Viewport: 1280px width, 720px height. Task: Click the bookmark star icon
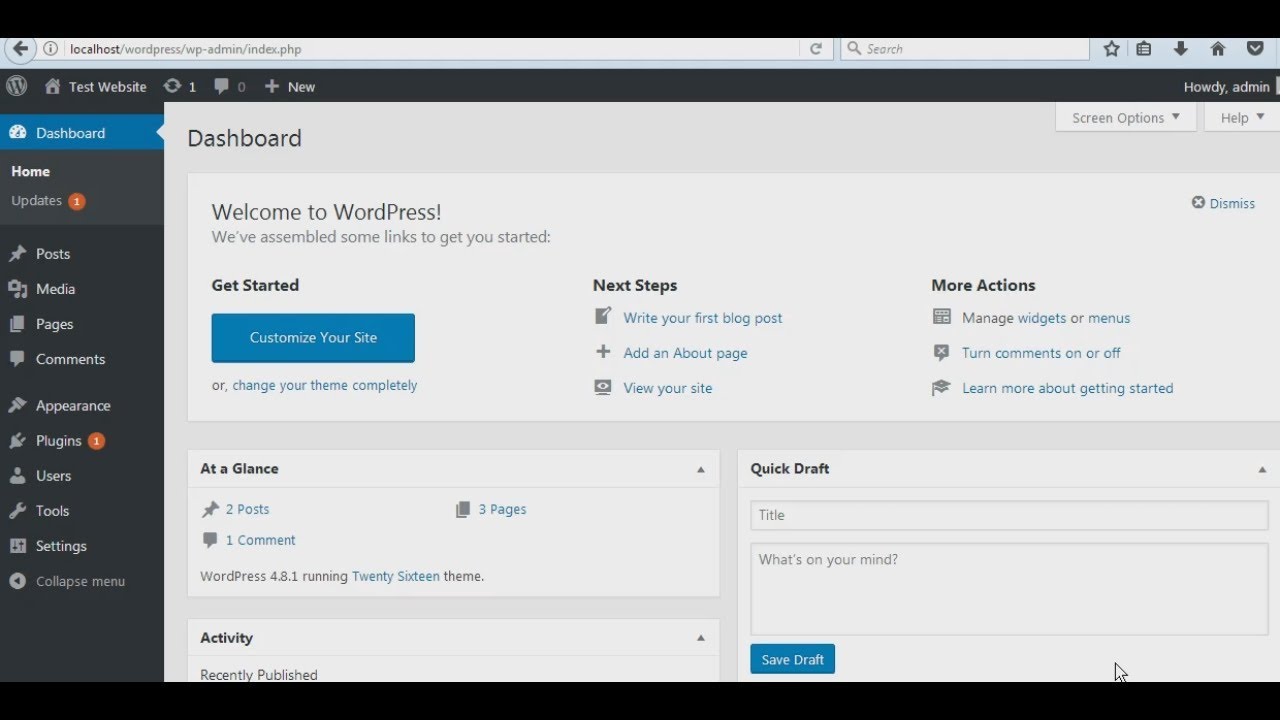point(1111,49)
